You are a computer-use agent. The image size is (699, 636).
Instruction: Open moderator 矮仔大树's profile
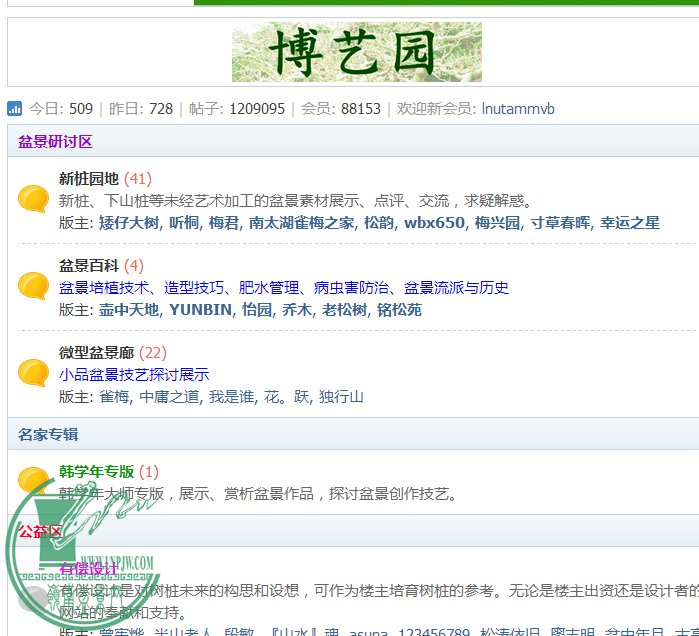tap(128, 223)
